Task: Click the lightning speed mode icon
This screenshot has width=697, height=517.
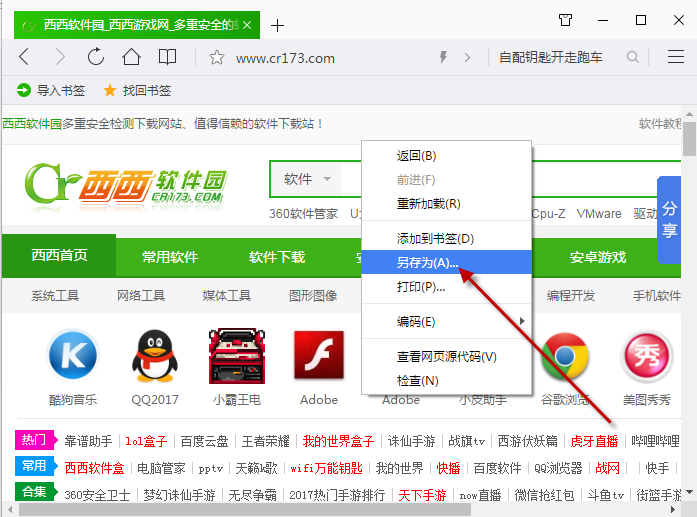Action: pos(443,57)
